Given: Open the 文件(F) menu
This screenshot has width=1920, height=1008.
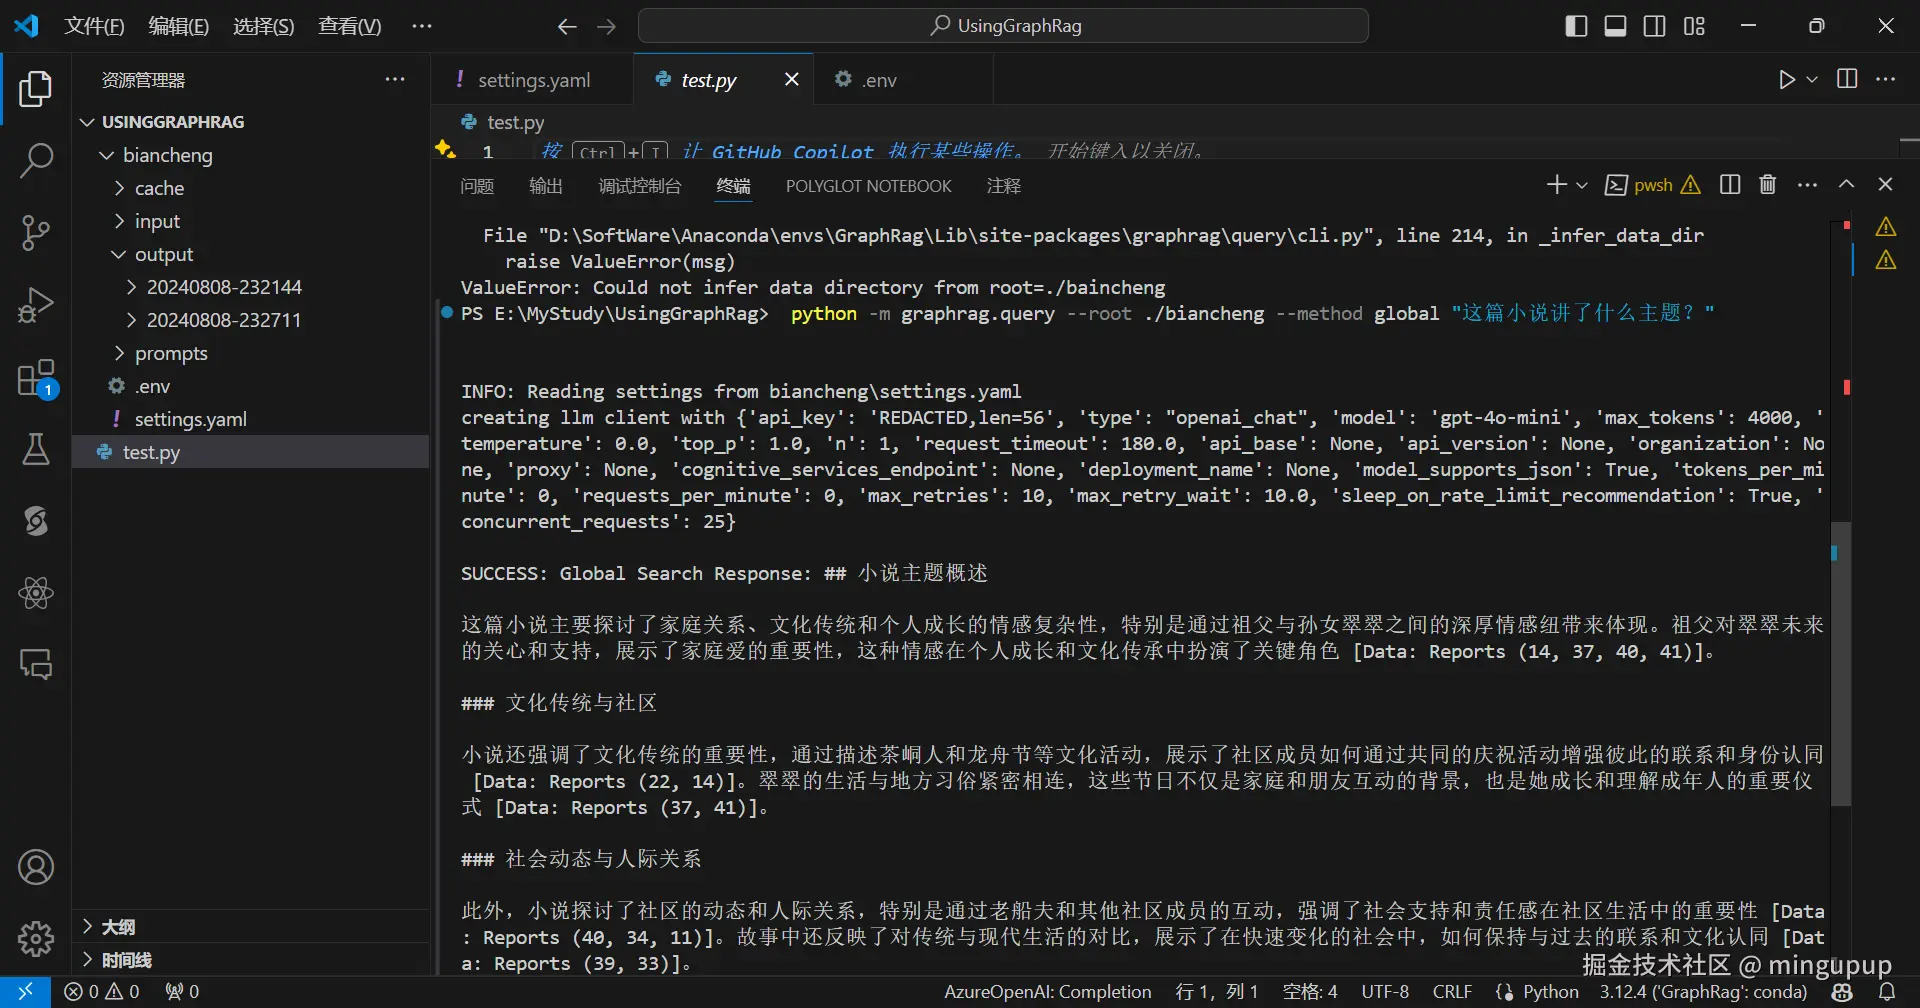Looking at the screenshot, I should click(94, 27).
